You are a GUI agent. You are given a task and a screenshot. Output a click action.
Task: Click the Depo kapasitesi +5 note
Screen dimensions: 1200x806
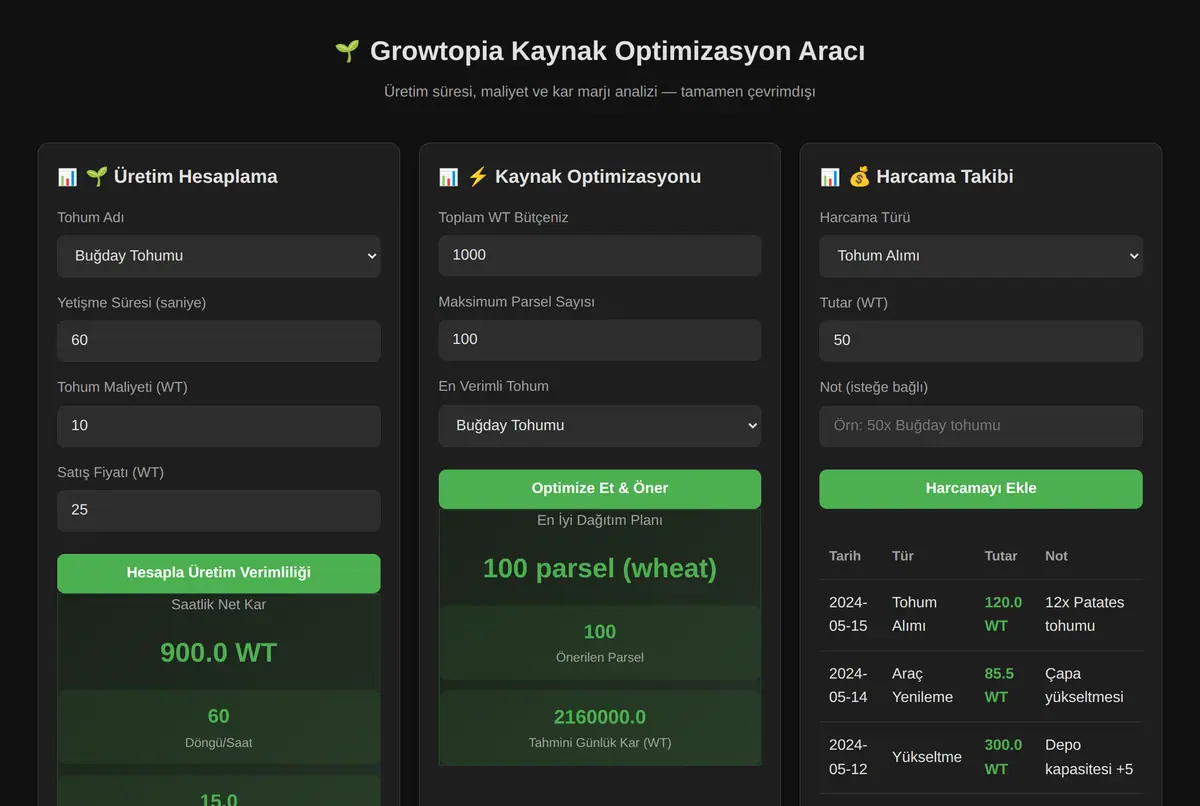(x=1089, y=757)
